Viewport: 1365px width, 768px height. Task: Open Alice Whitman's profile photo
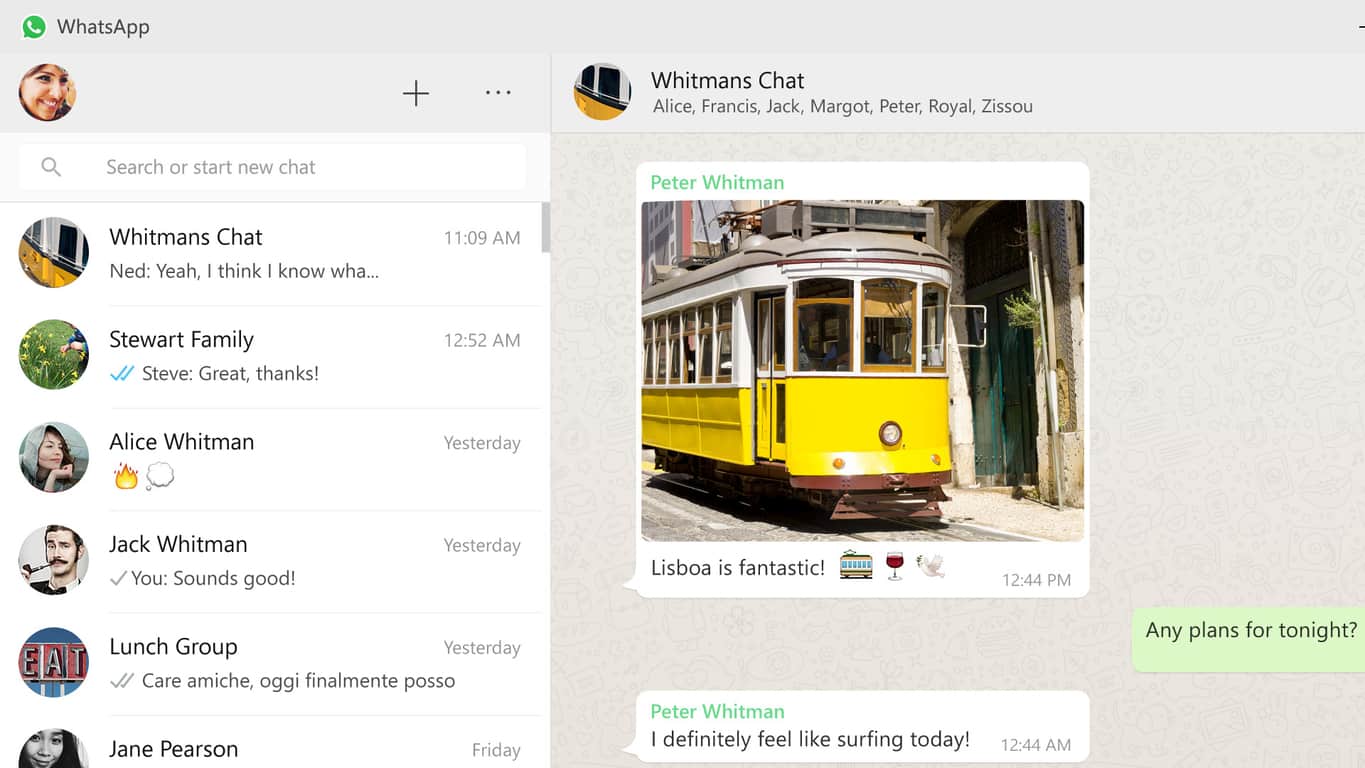[53, 457]
